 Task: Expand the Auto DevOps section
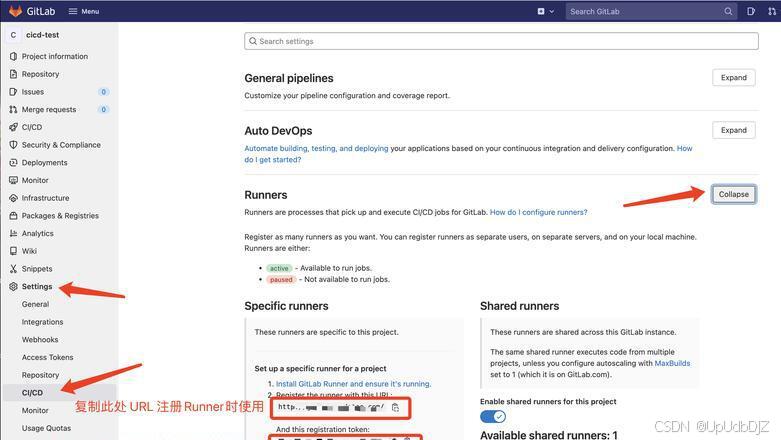point(734,130)
